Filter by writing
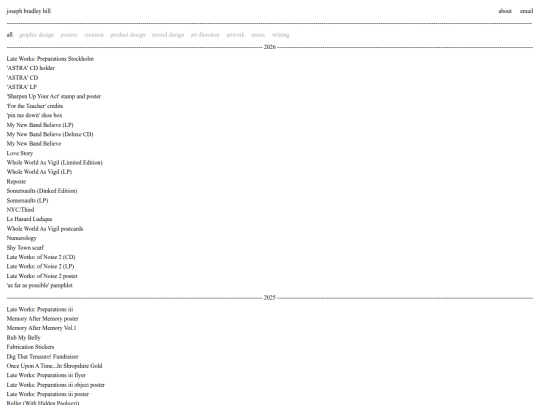Viewport: 540px width, 405px height. (280, 35)
